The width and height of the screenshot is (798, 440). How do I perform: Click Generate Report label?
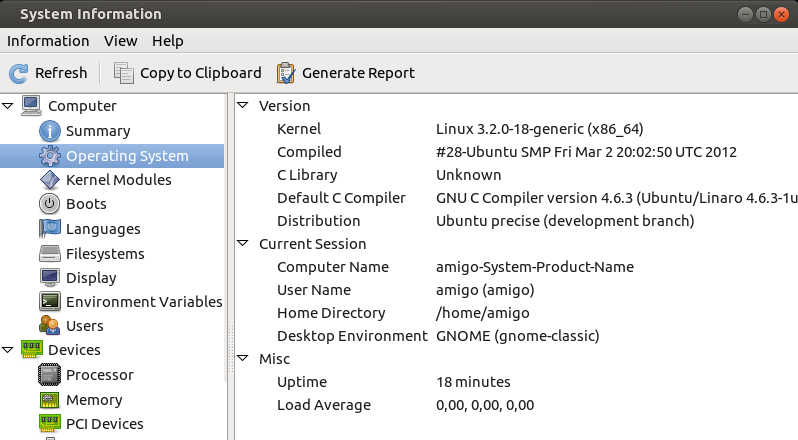358,73
